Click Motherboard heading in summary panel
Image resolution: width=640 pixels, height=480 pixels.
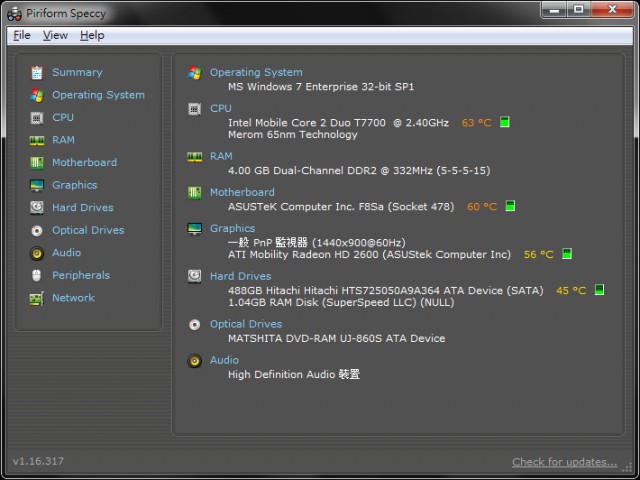point(242,192)
